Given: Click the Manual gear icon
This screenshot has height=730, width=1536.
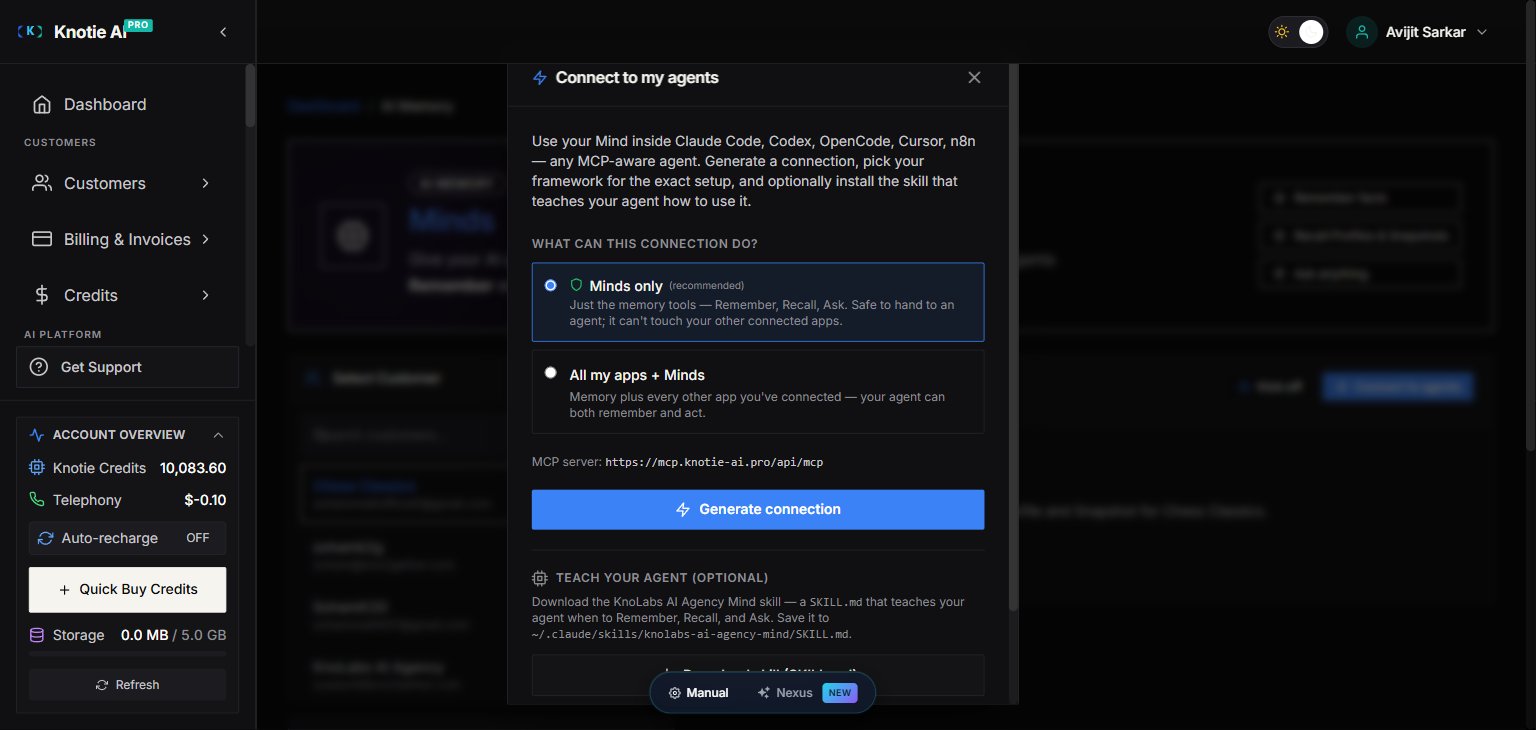Looking at the screenshot, I should tap(675, 693).
